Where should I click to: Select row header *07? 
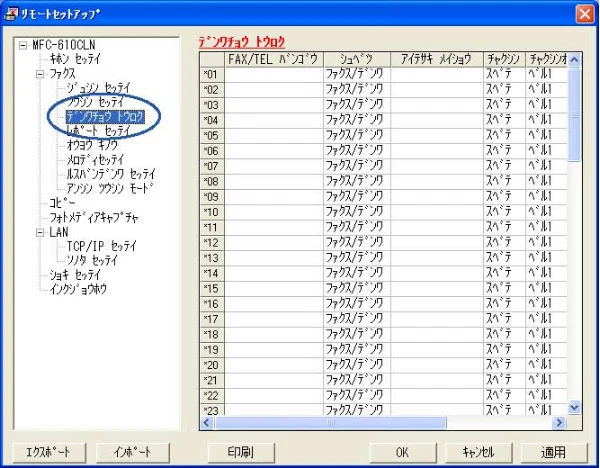212,166
